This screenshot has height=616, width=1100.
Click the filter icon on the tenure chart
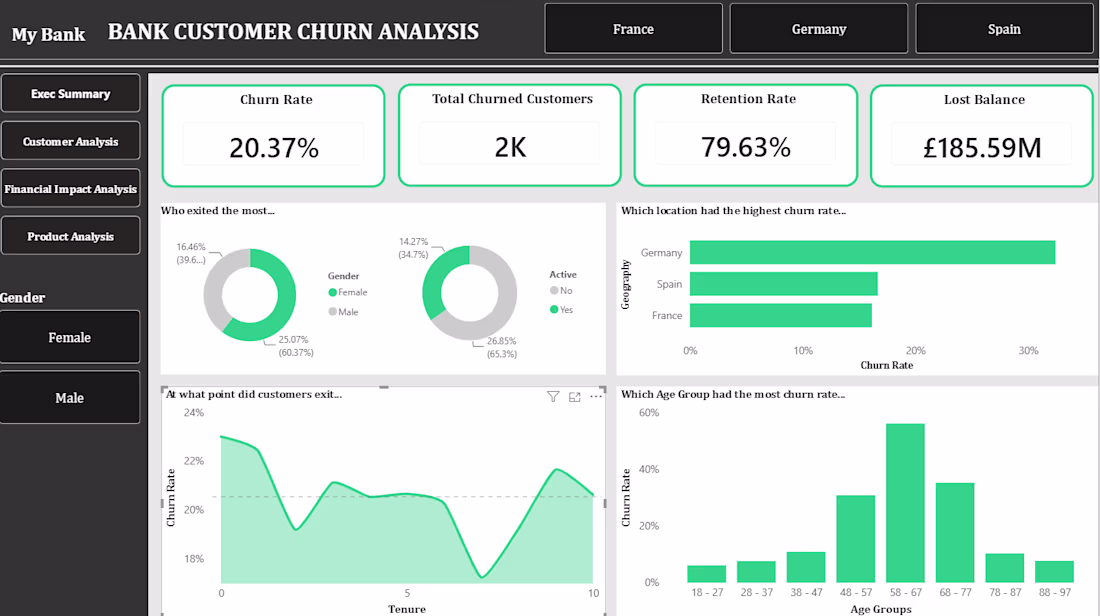[553, 397]
